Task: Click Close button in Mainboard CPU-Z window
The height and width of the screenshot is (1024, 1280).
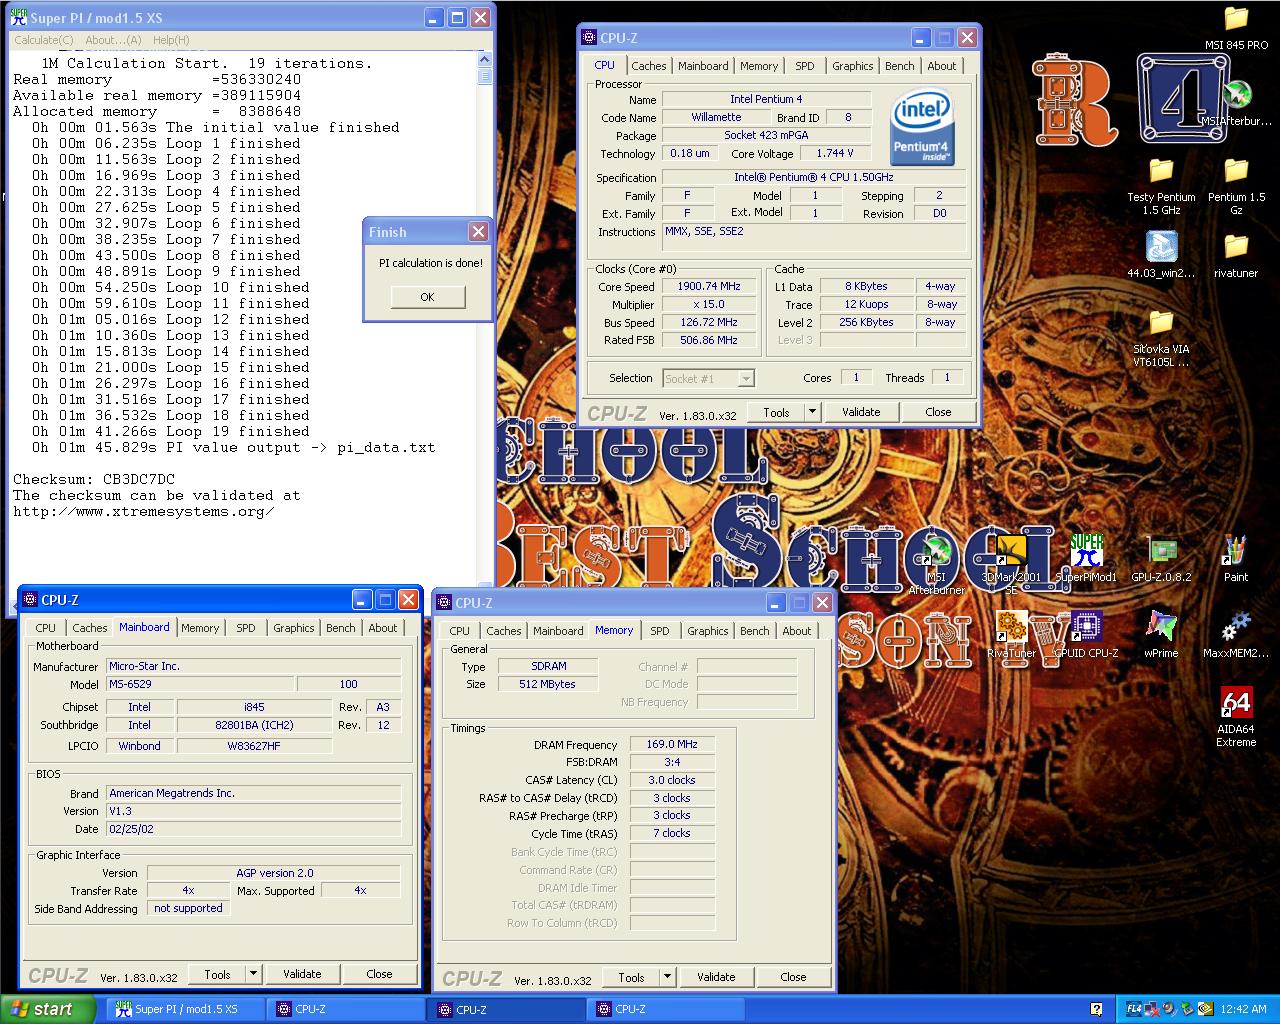Action: click(x=379, y=974)
